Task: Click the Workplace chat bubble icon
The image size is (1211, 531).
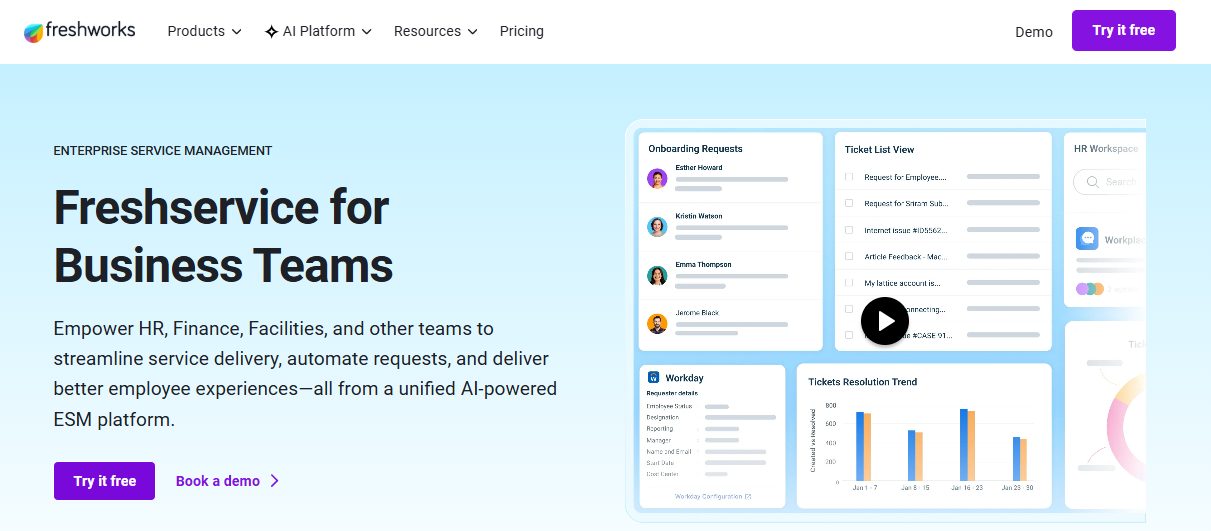Action: [x=1087, y=240]
